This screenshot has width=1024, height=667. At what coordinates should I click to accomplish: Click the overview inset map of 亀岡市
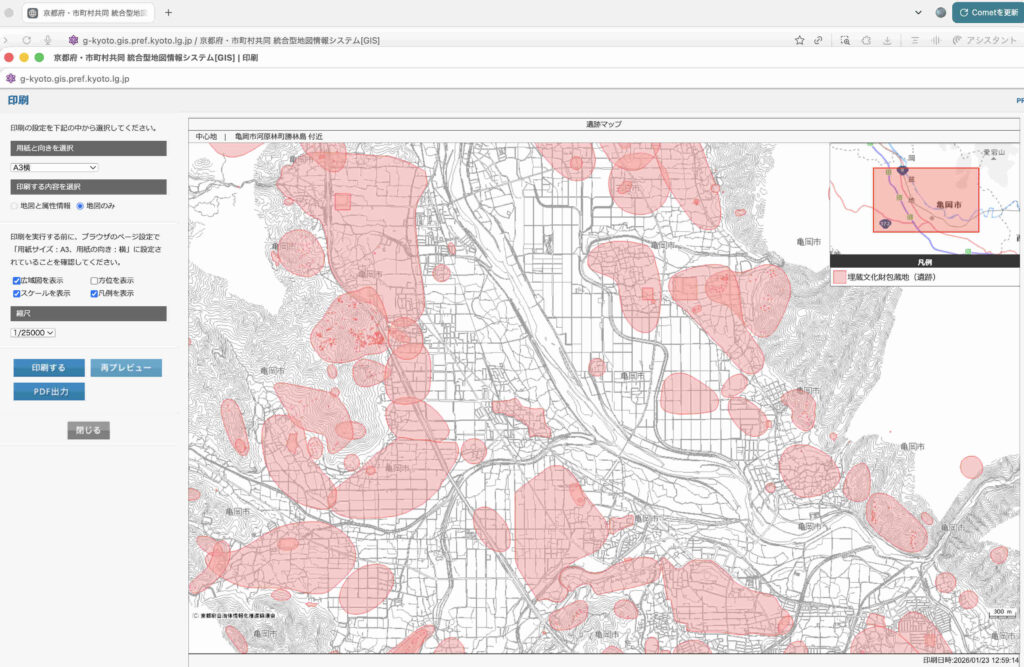point(924,198)
